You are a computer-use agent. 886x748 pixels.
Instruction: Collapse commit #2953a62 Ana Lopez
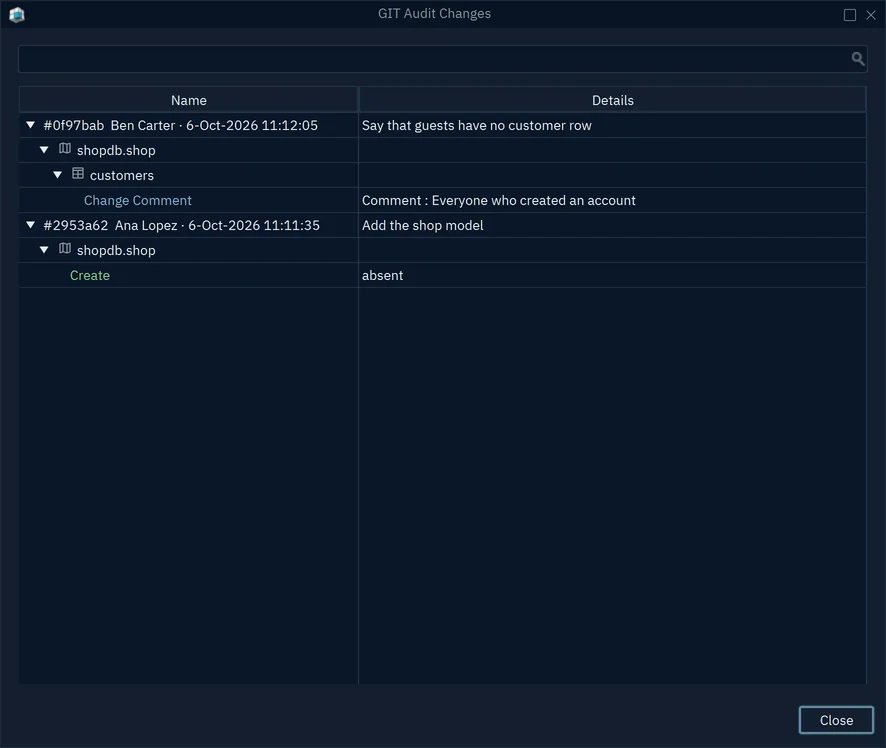(x=31, y=225)
